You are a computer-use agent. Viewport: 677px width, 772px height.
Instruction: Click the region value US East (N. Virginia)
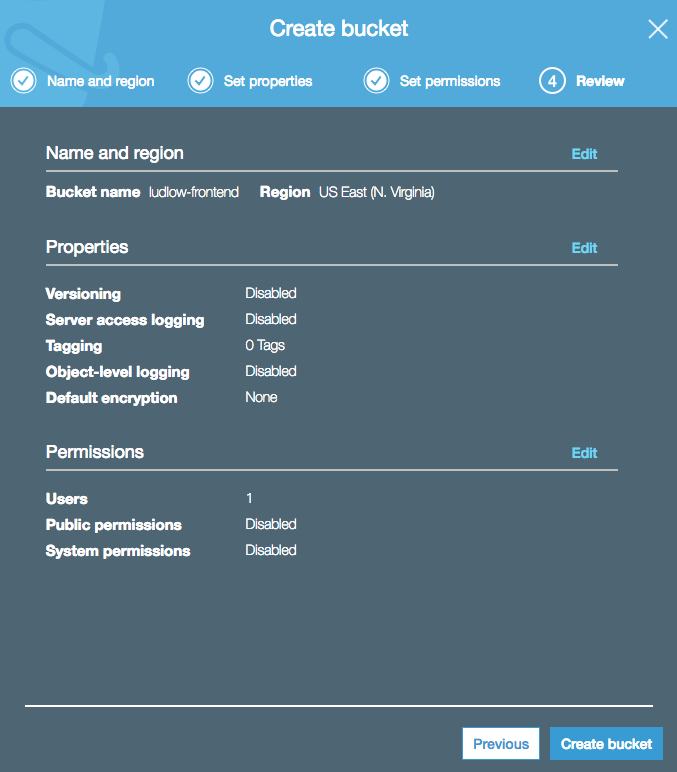pyautogui.click(x=377, y=192)
